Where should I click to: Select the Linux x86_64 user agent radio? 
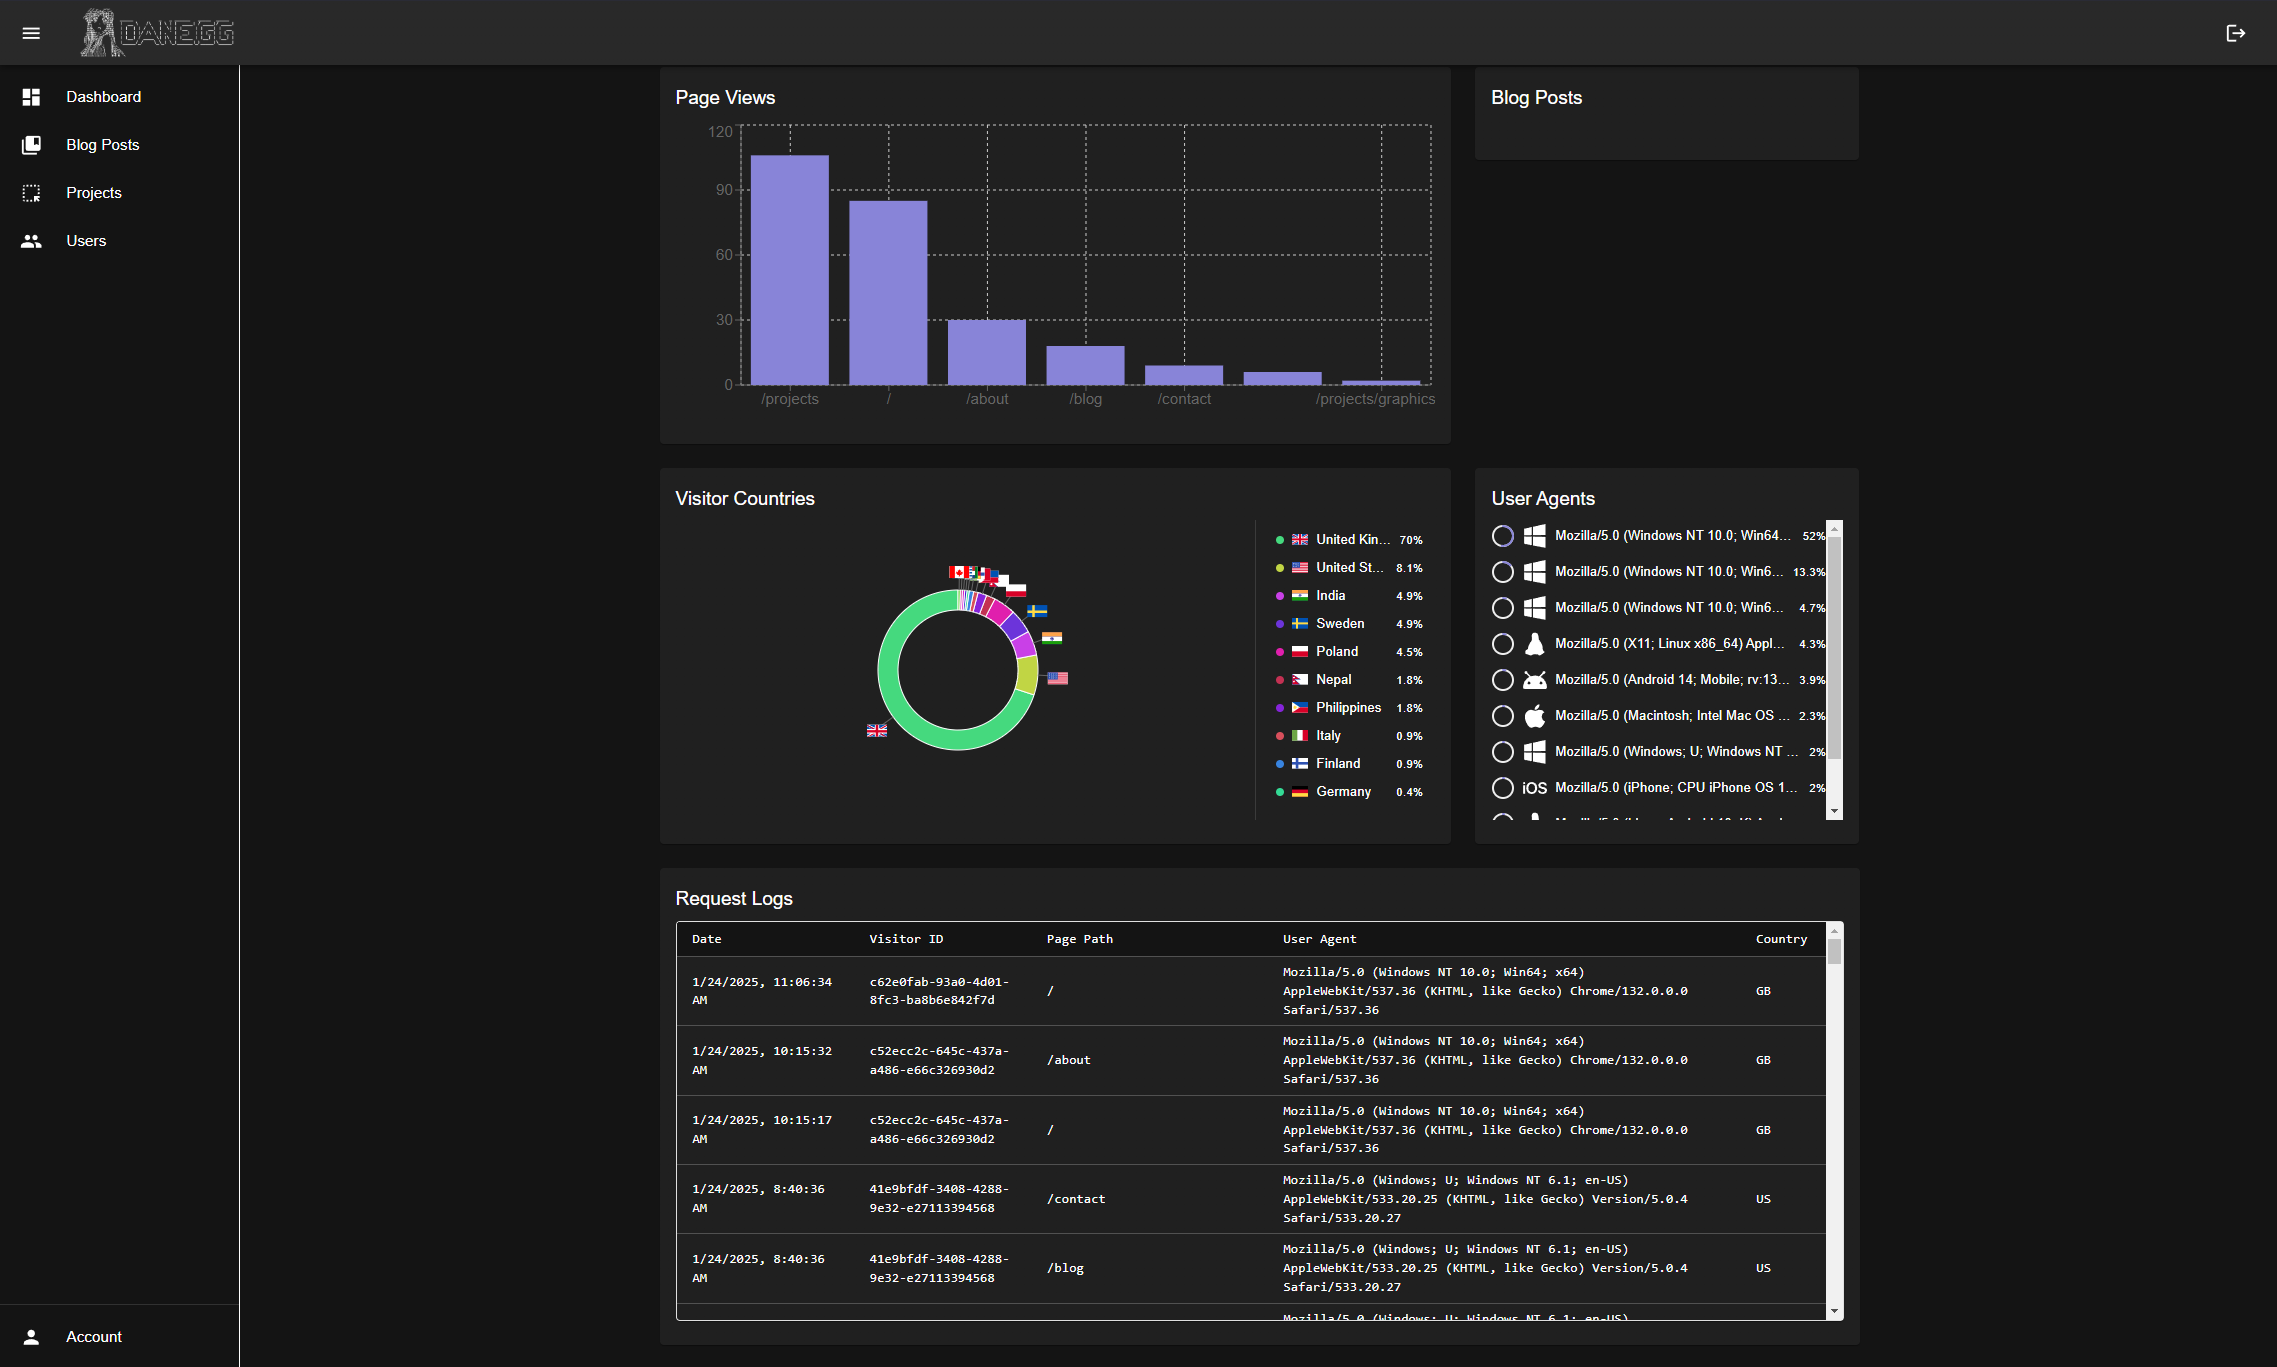coord(1502,644)
